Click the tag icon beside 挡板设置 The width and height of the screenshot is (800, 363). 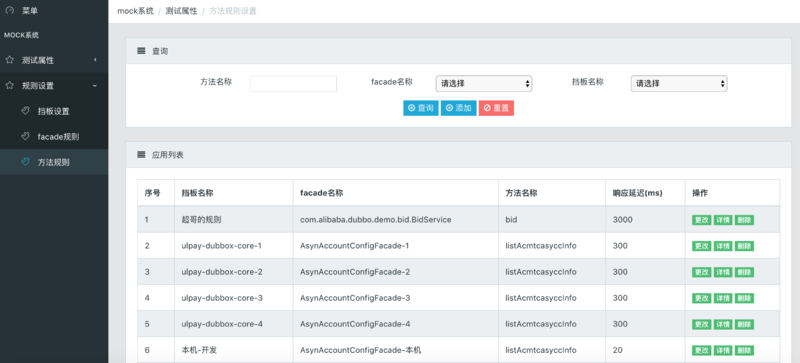pyautogui.click(x=26, y=111)
